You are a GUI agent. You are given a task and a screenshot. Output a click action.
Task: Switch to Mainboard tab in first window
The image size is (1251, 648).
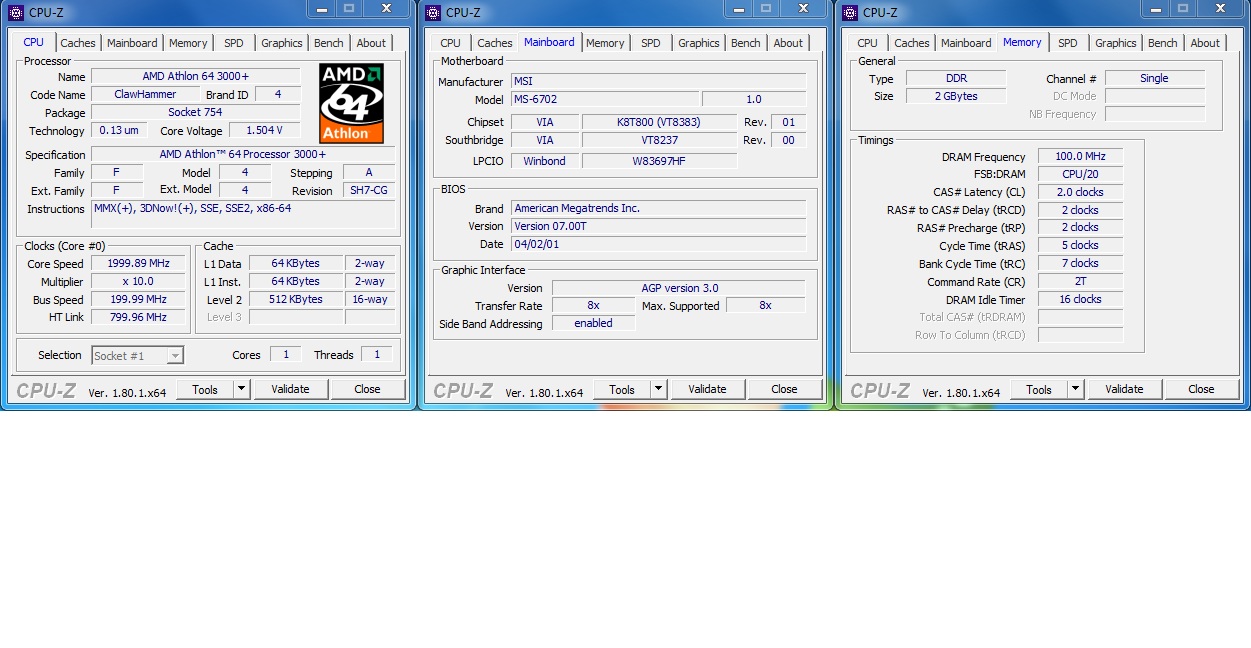coord(132,43)
